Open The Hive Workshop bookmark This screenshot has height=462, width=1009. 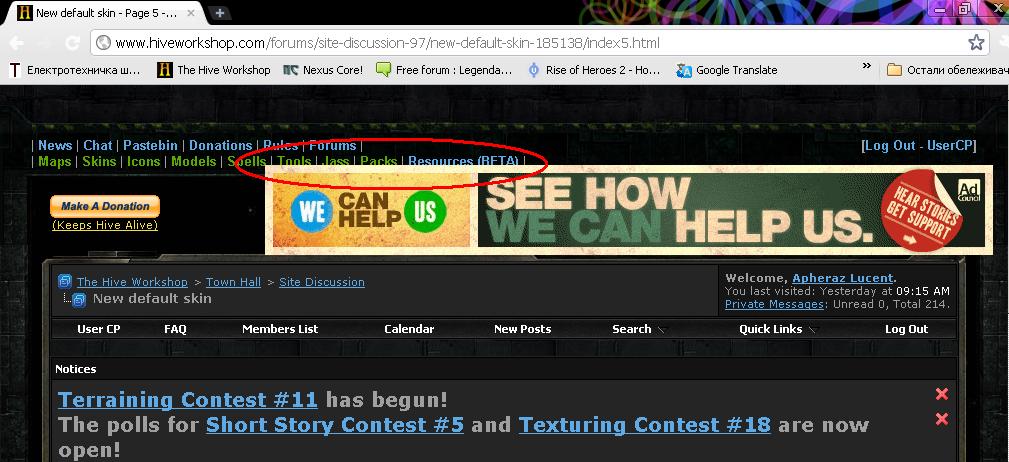point(214,70)
